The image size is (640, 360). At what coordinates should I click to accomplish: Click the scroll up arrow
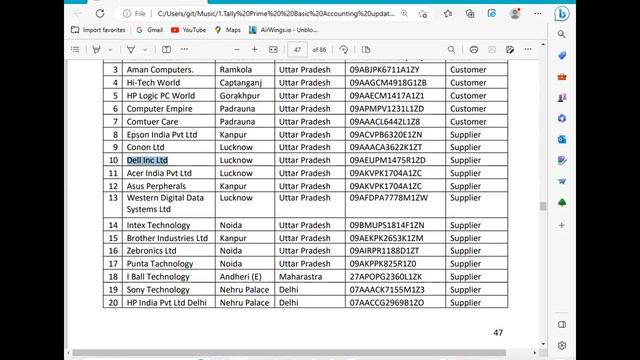543,44
